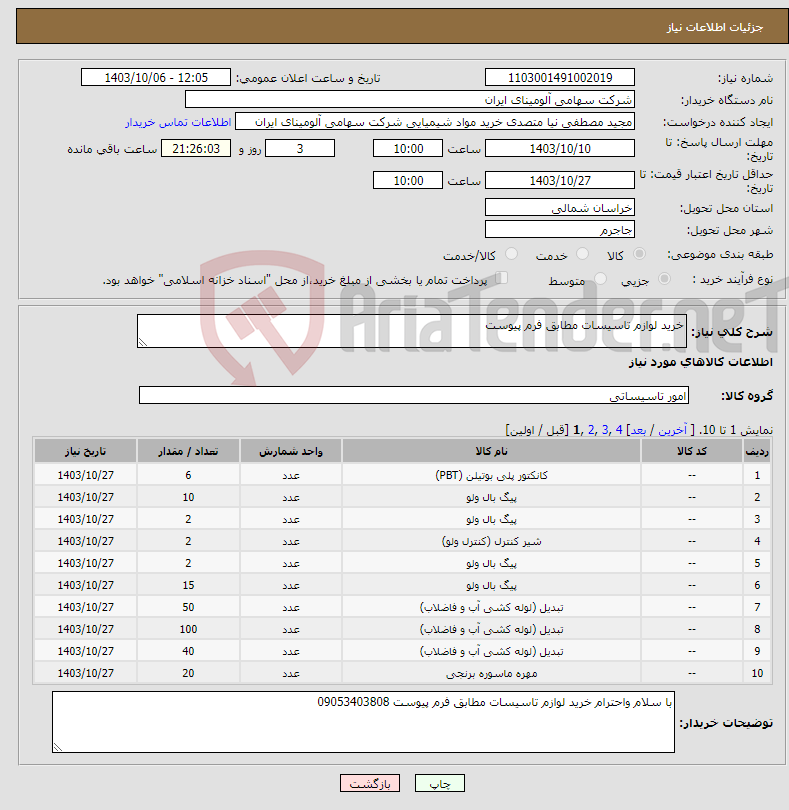Click the requester field مجید مصطفی نیا

(435, 121)
